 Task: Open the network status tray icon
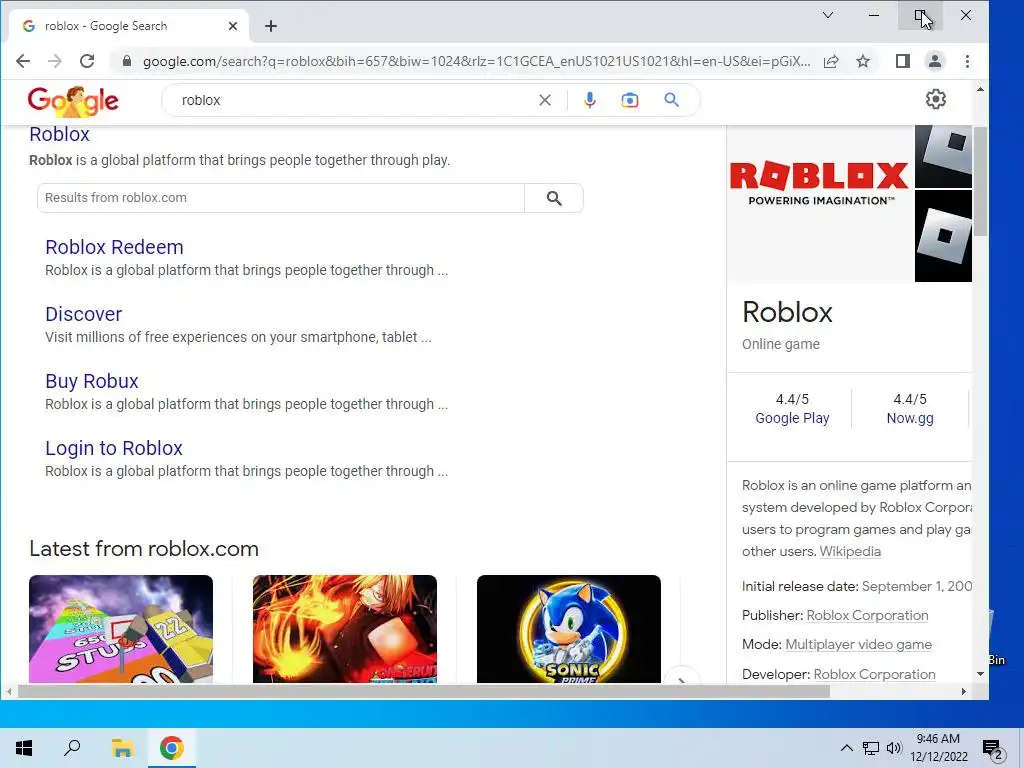[x=871, y=748]
